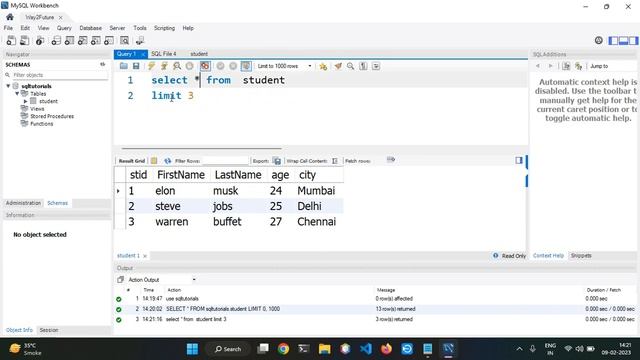Click the Result Grid form editor icon
The width and height of the screenshot is (640, 360).
[154, 161]
